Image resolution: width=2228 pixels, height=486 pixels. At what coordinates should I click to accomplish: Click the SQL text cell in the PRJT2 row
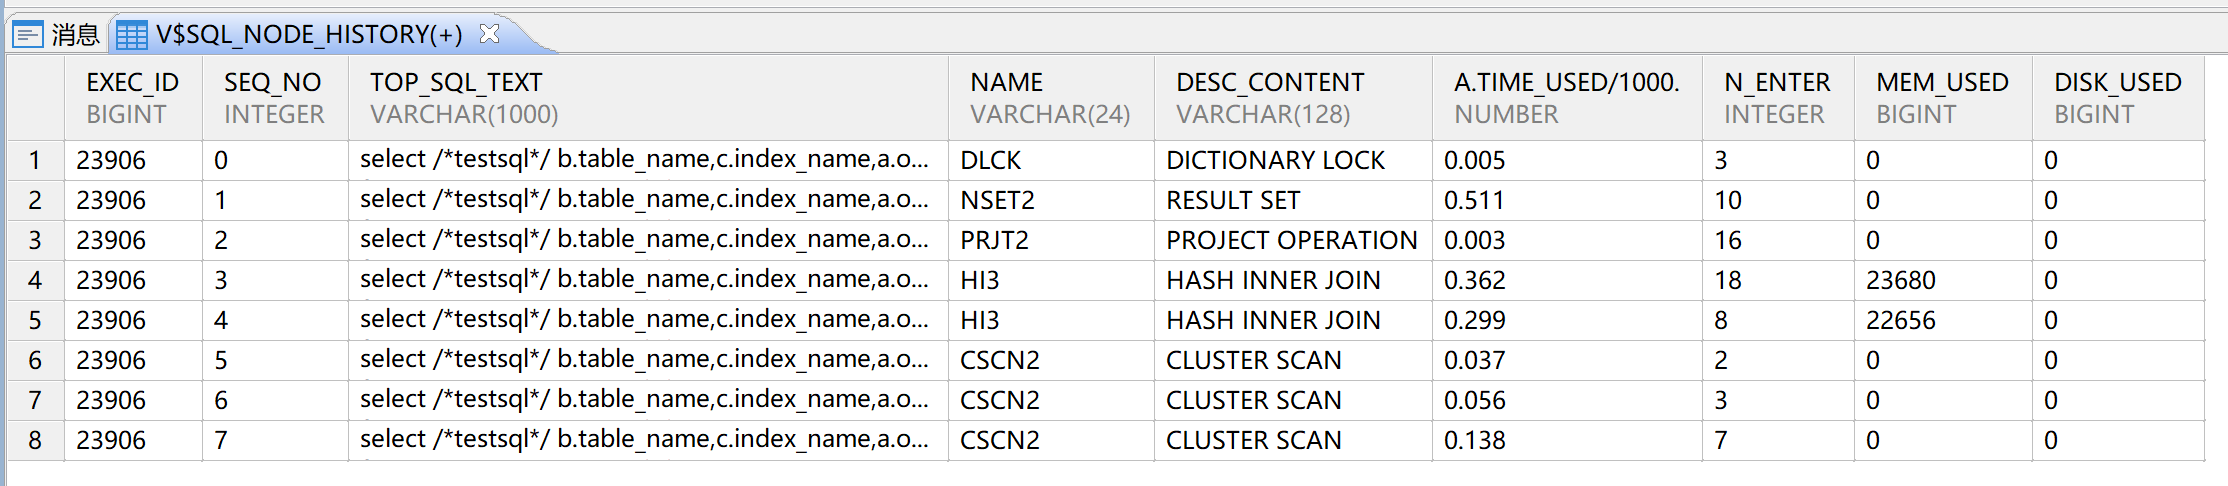click(648, 240)
